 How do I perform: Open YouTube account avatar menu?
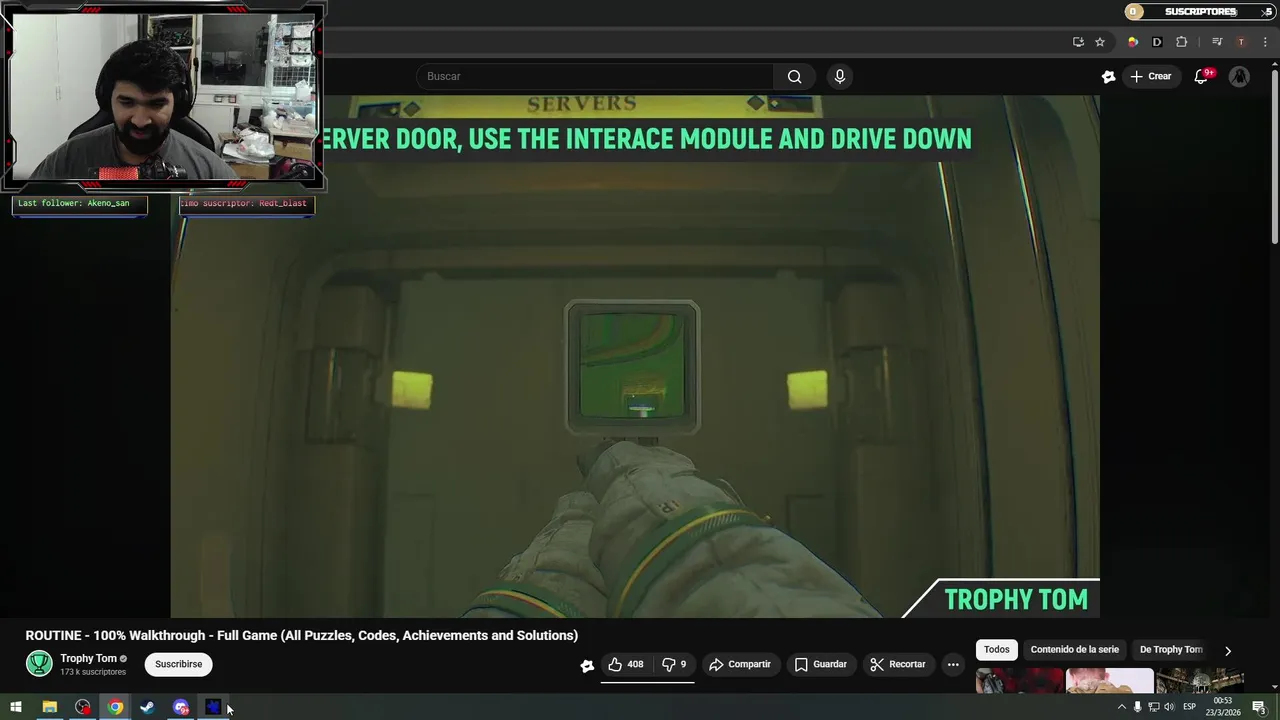pyautogui.click(x=1239, y=77)
